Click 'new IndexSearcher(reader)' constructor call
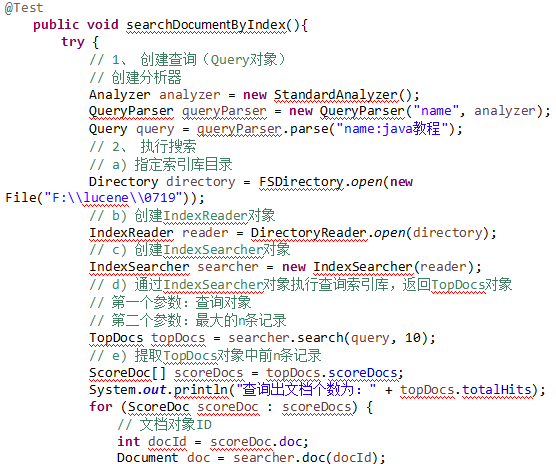Screen dimensions: 556x464 click(378, 267)
